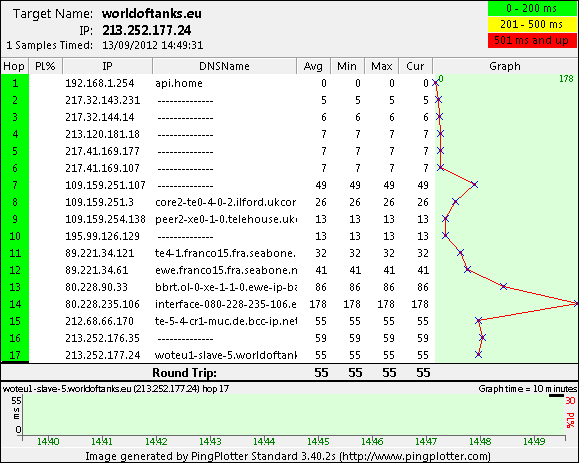Select IP address 109.159.251.107
Screen dimensions: 579x463
(105, 185)
